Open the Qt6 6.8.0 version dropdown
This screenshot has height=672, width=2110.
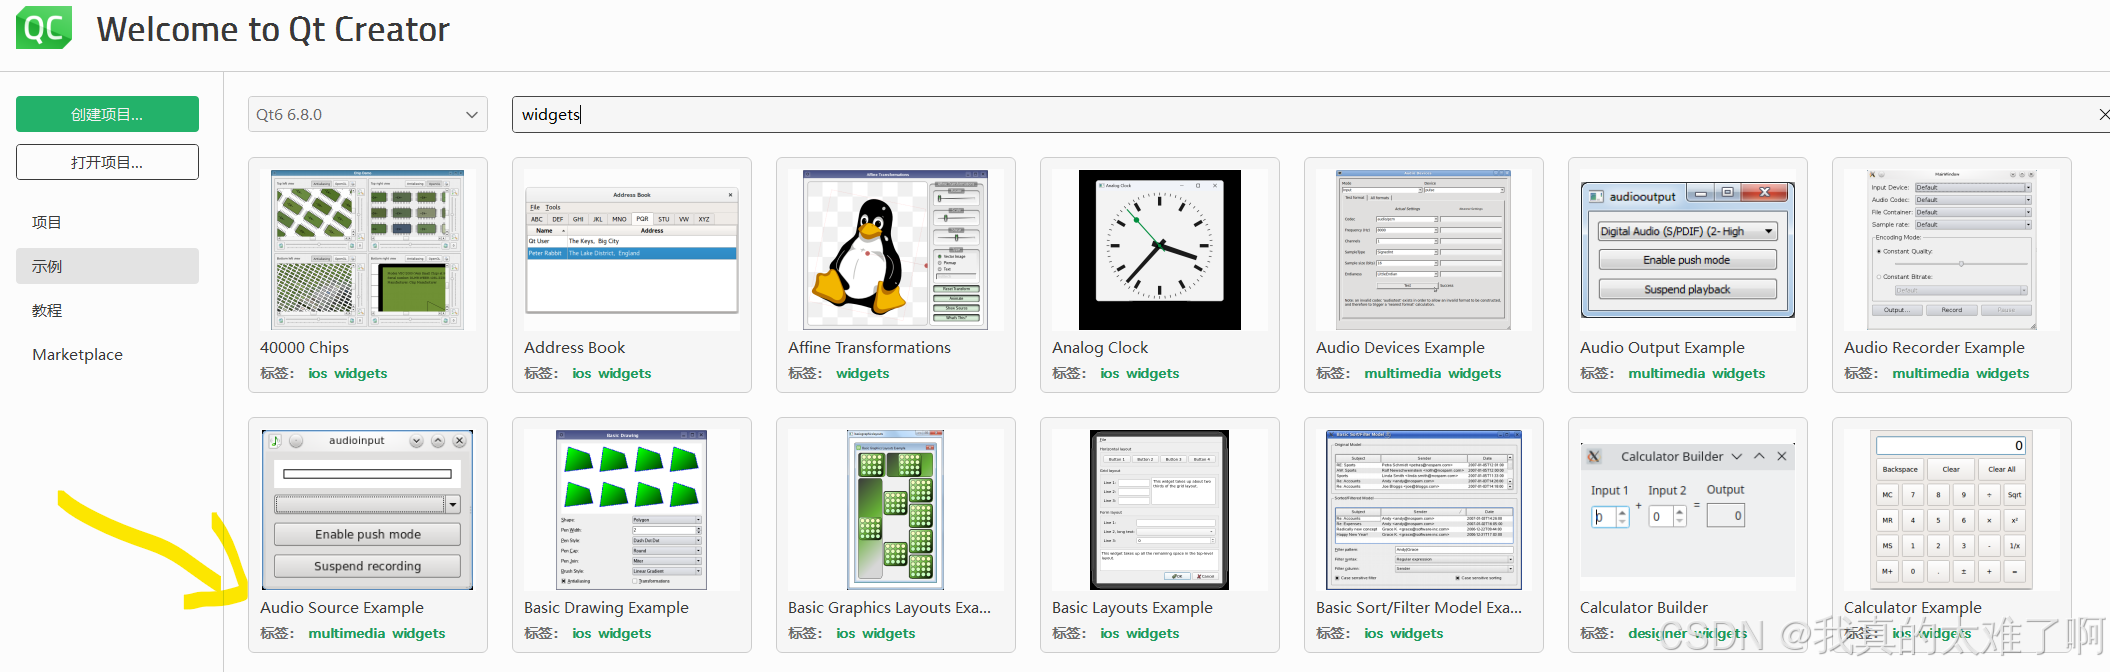pos(368,114)
